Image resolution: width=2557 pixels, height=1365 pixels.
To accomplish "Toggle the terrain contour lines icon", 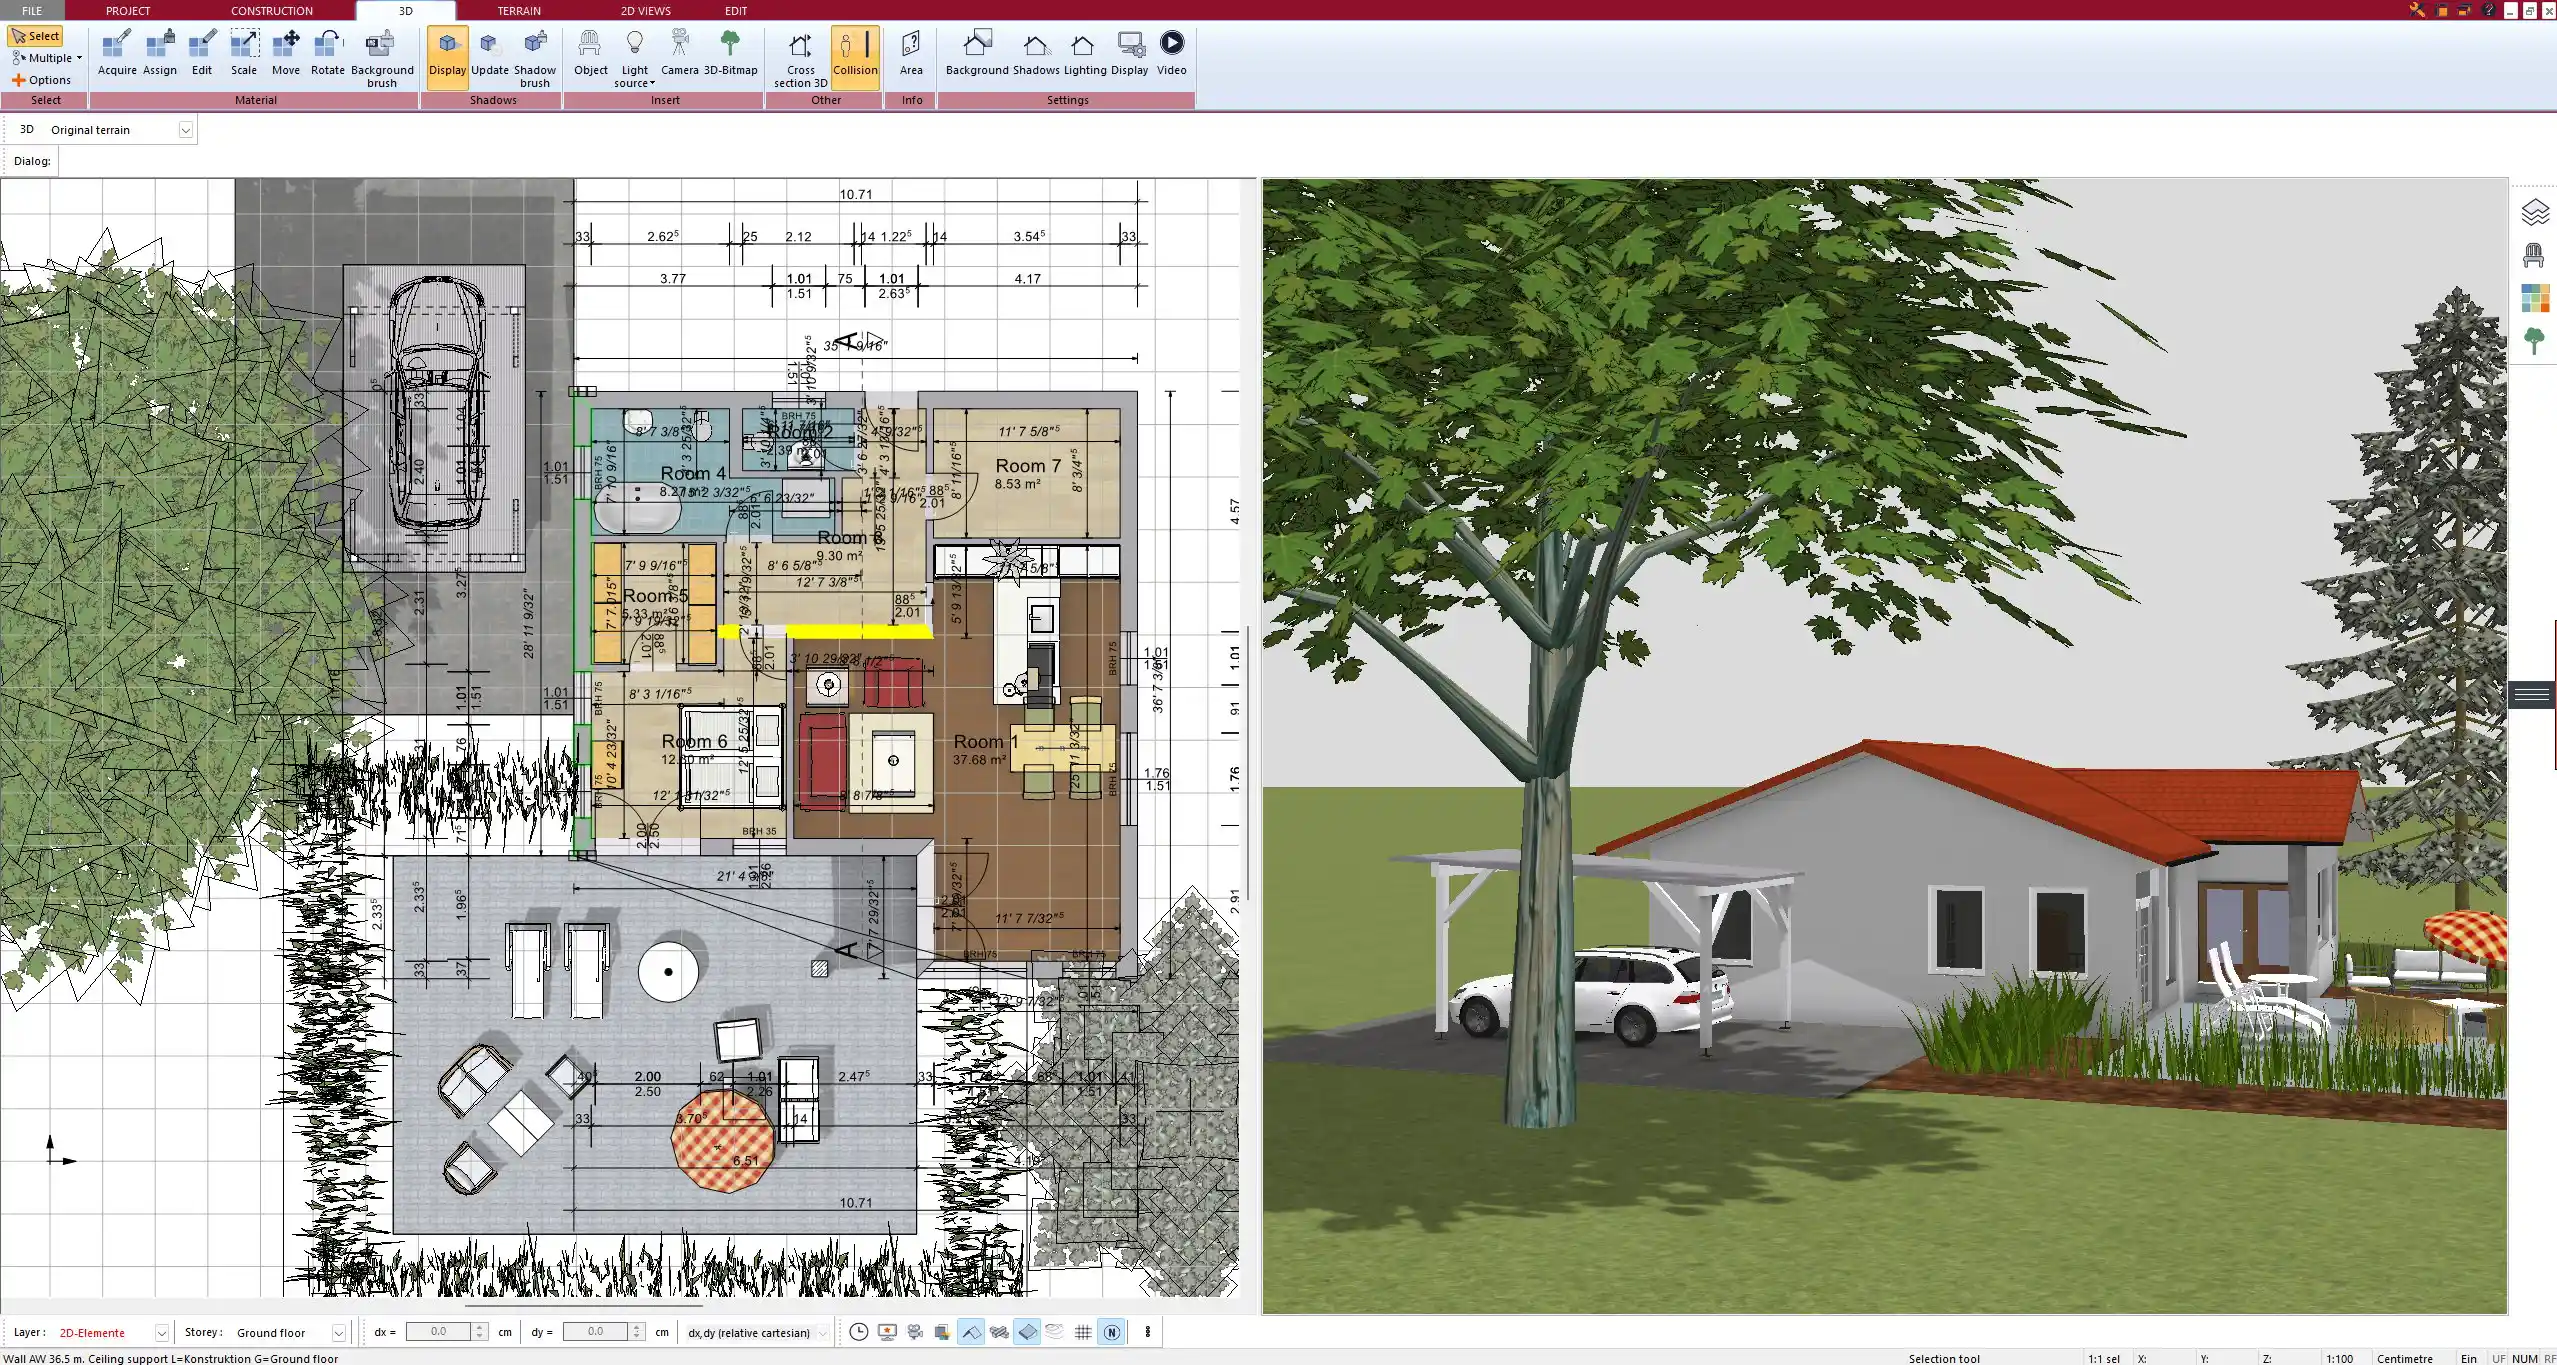I will 1055,1332.
